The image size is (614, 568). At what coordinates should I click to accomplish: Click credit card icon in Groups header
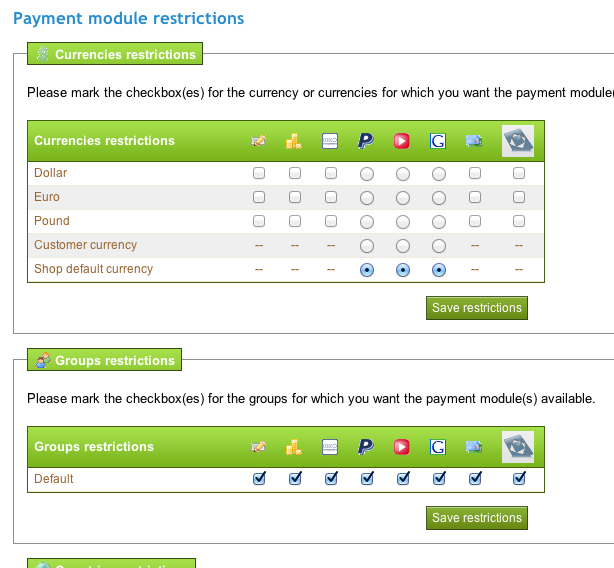pos(474,447)
